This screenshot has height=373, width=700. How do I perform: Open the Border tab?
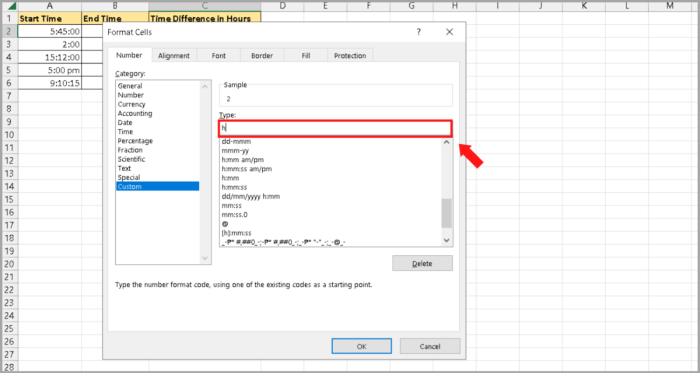point(262,56)
